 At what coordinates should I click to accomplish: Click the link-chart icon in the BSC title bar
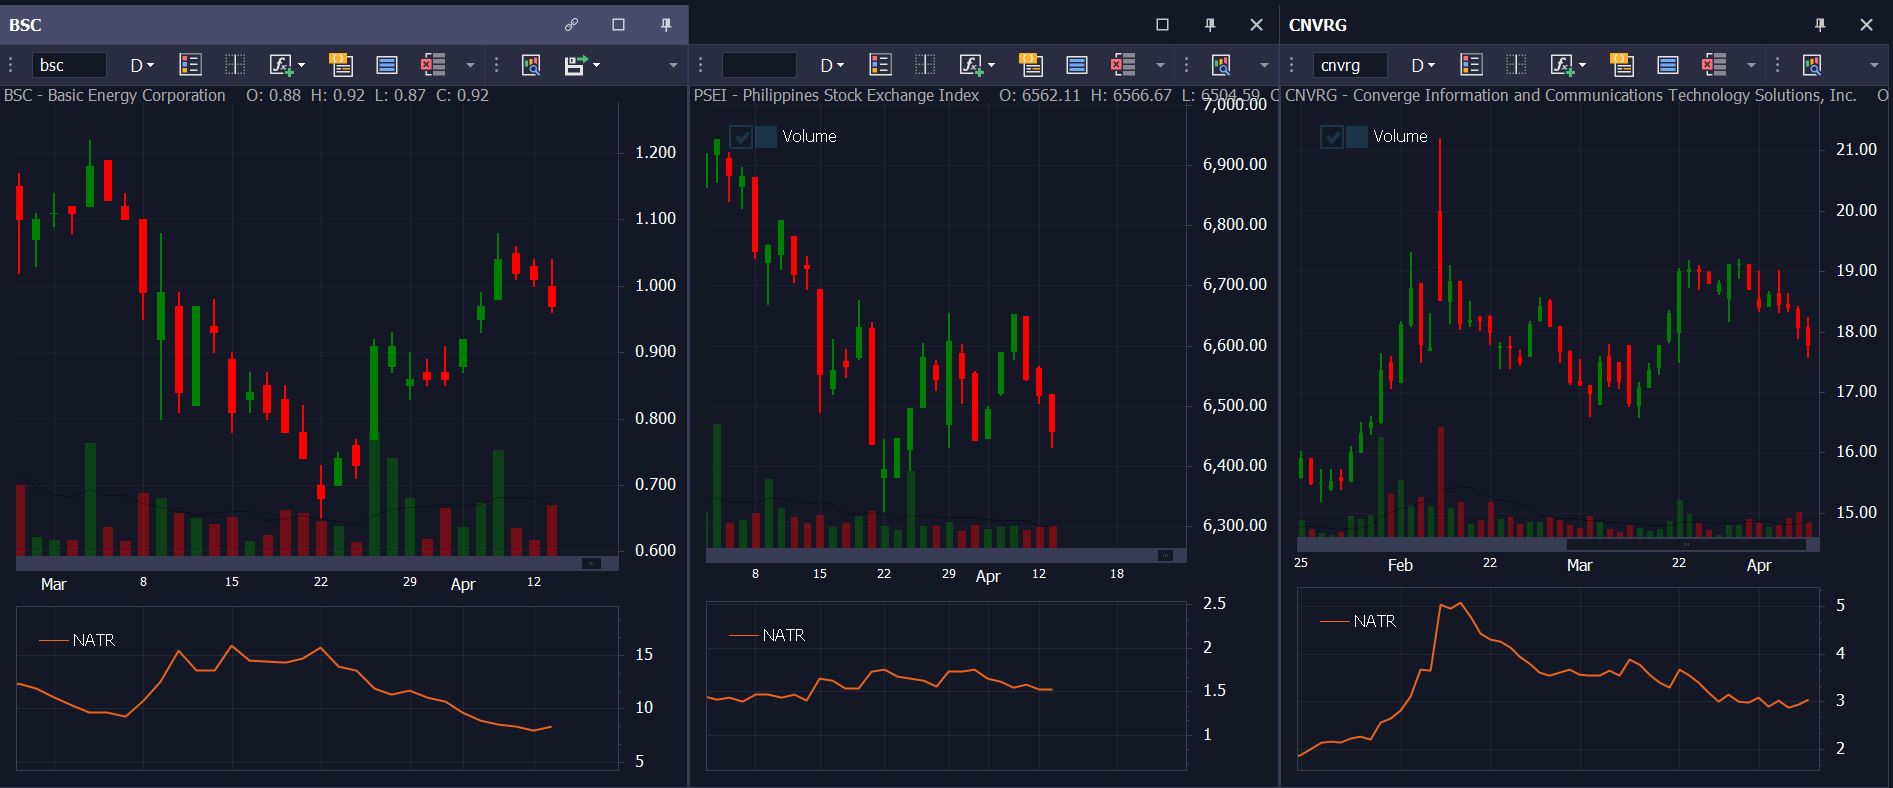(571, 25)
